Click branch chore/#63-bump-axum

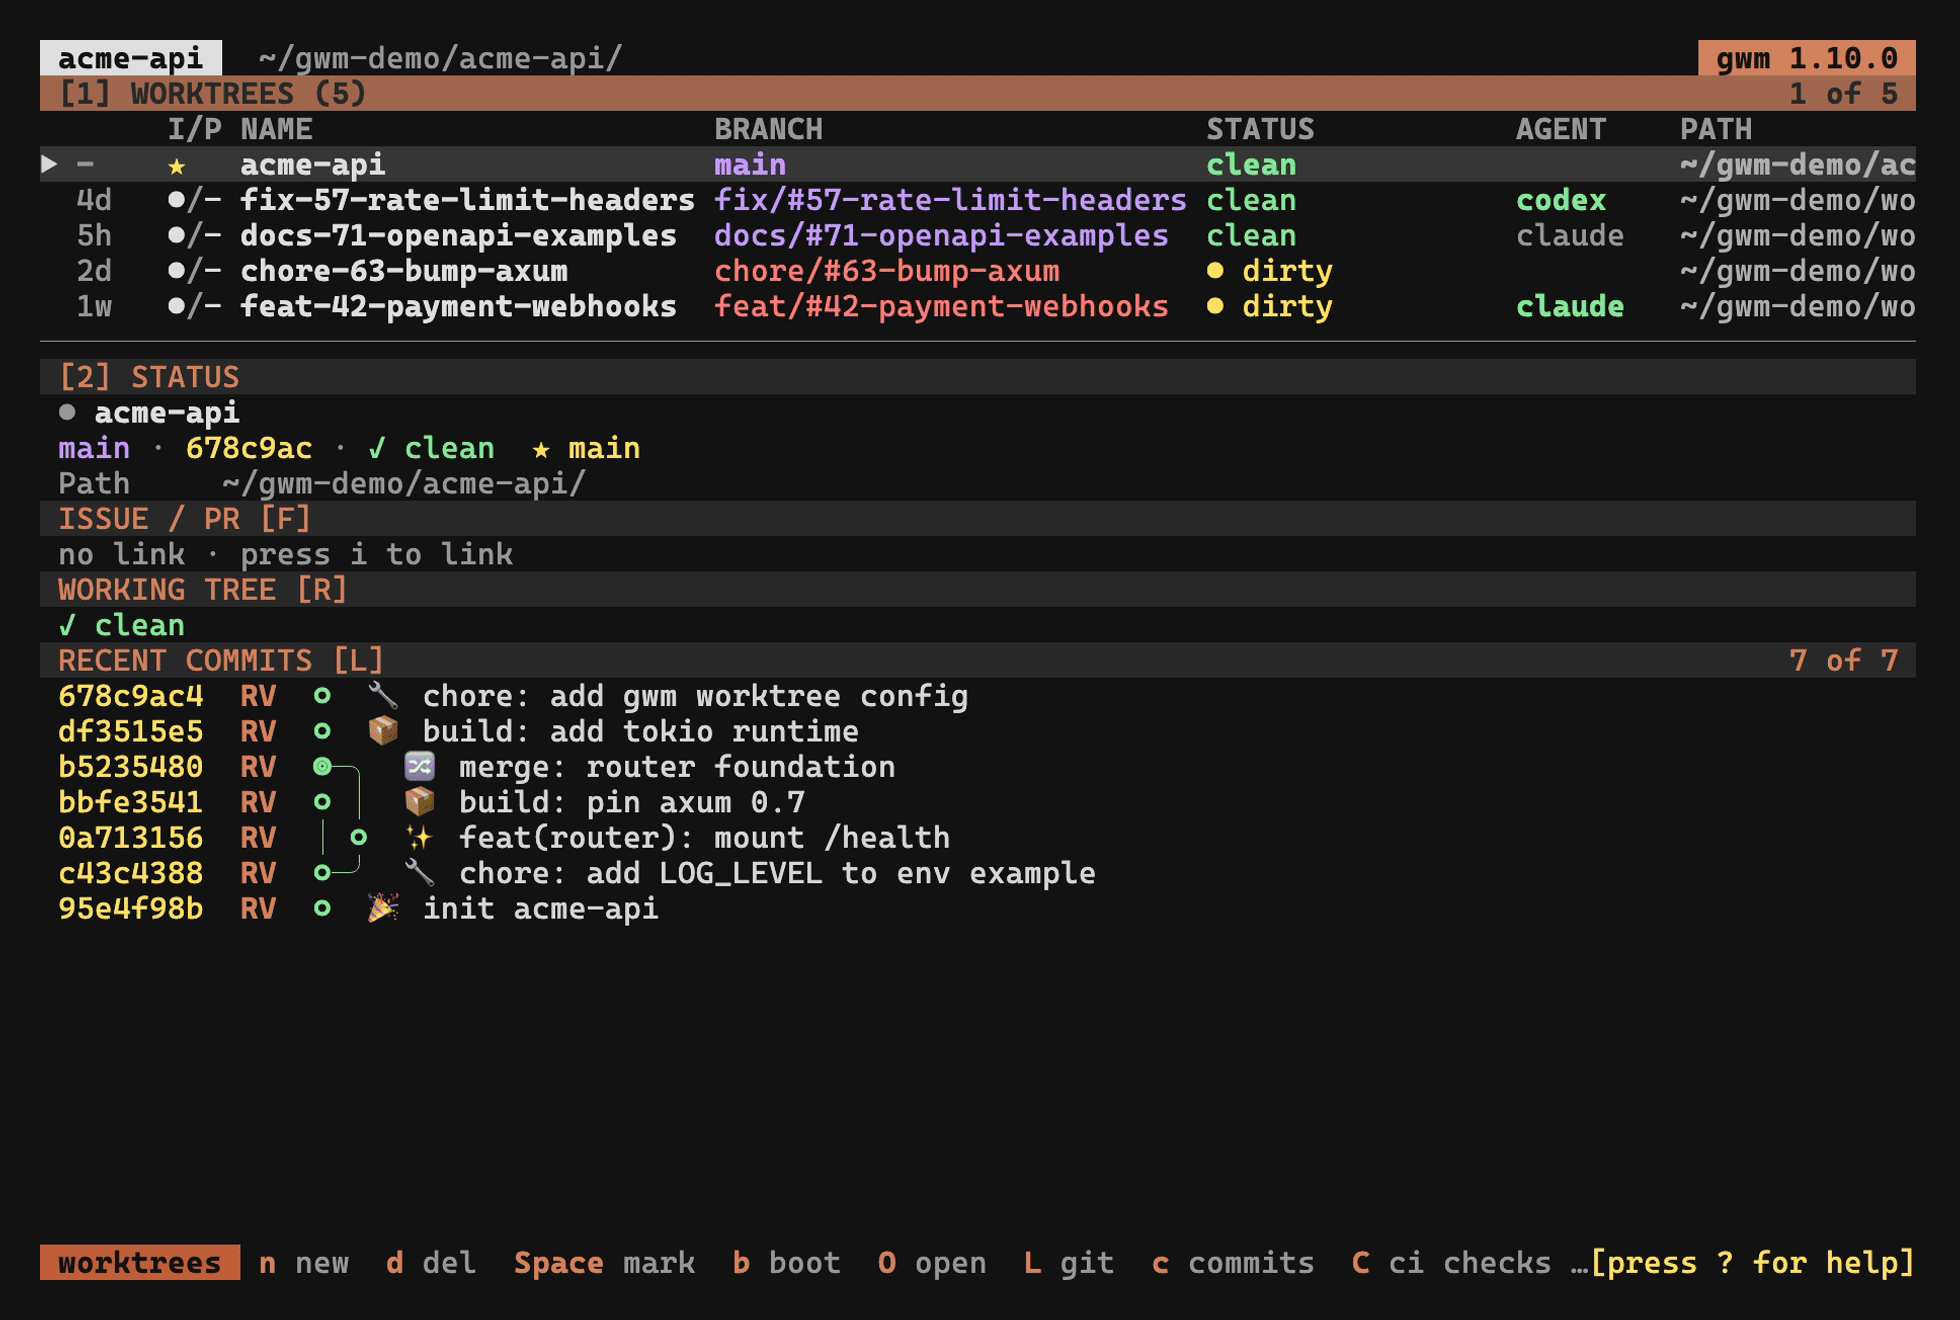click(x=887, y=271)
